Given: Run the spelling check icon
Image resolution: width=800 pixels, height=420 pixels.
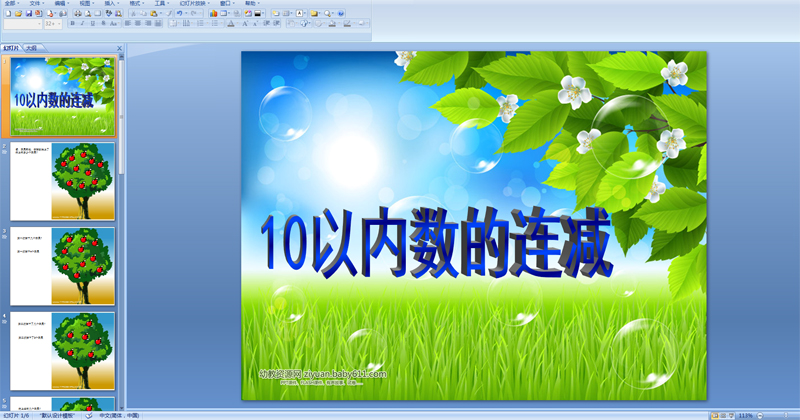Looking at the screenshot, I should [109, 14].
